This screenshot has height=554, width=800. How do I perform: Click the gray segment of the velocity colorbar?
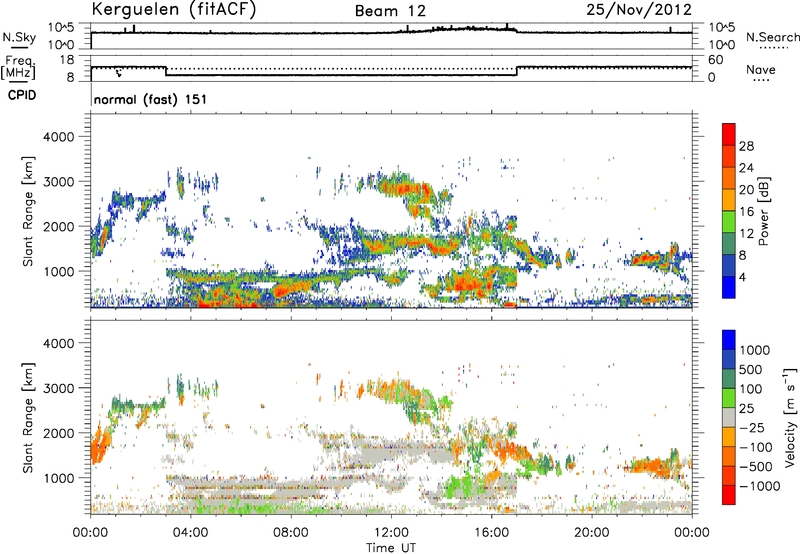pos(729,417)
